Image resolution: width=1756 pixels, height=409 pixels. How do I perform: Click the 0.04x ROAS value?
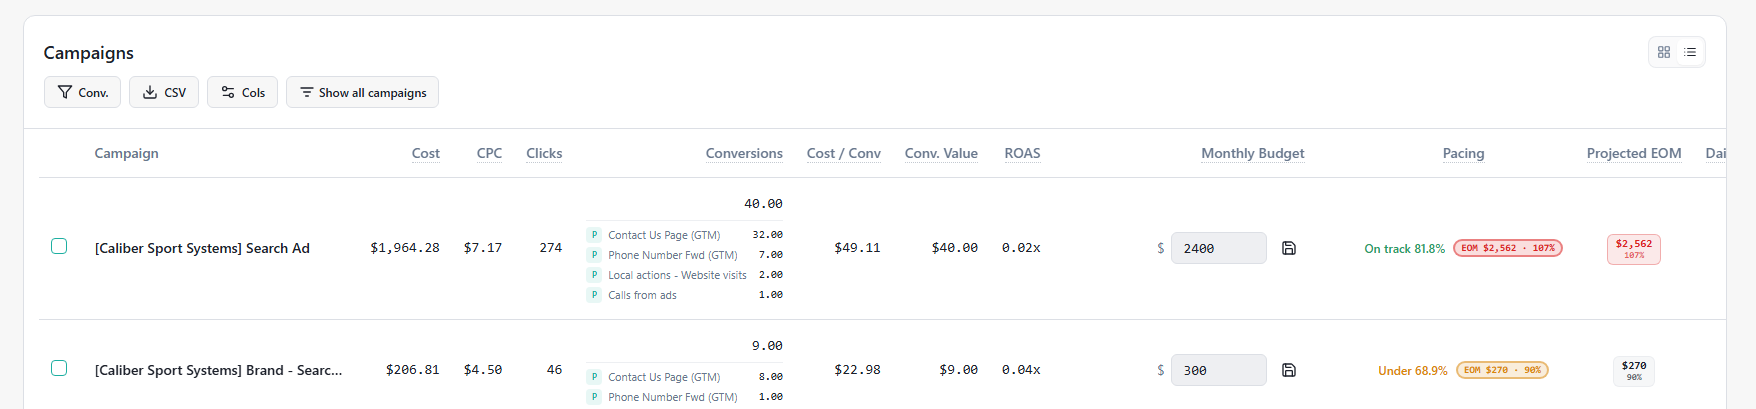tap(1021, 370)
